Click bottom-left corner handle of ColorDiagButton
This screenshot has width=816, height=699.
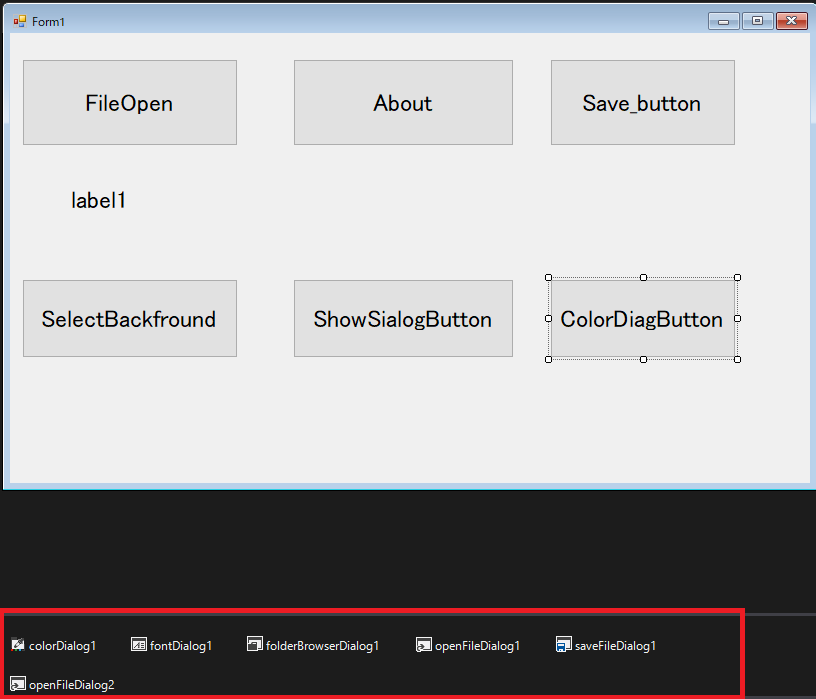coord(548,360)
